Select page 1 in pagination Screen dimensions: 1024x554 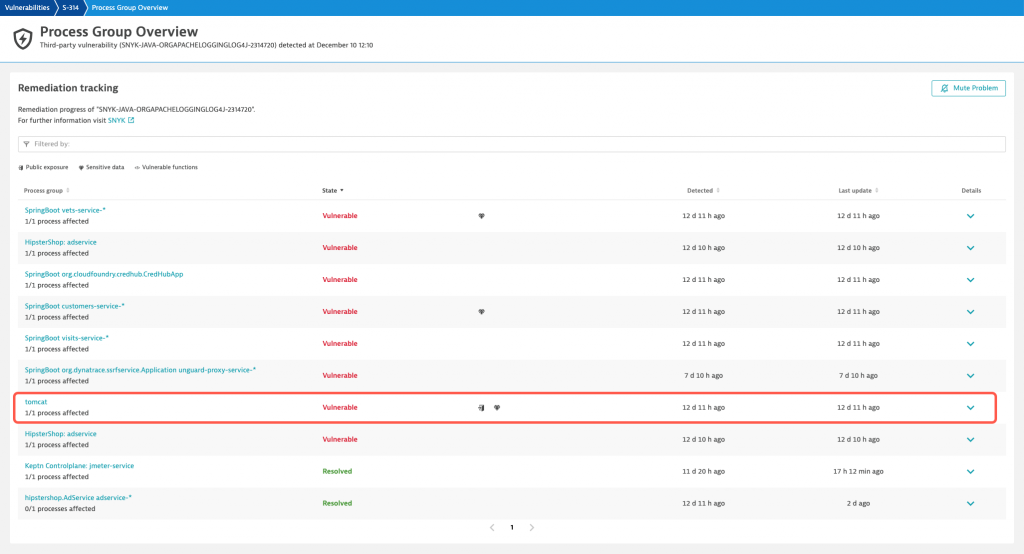click(x=512, y=527)
